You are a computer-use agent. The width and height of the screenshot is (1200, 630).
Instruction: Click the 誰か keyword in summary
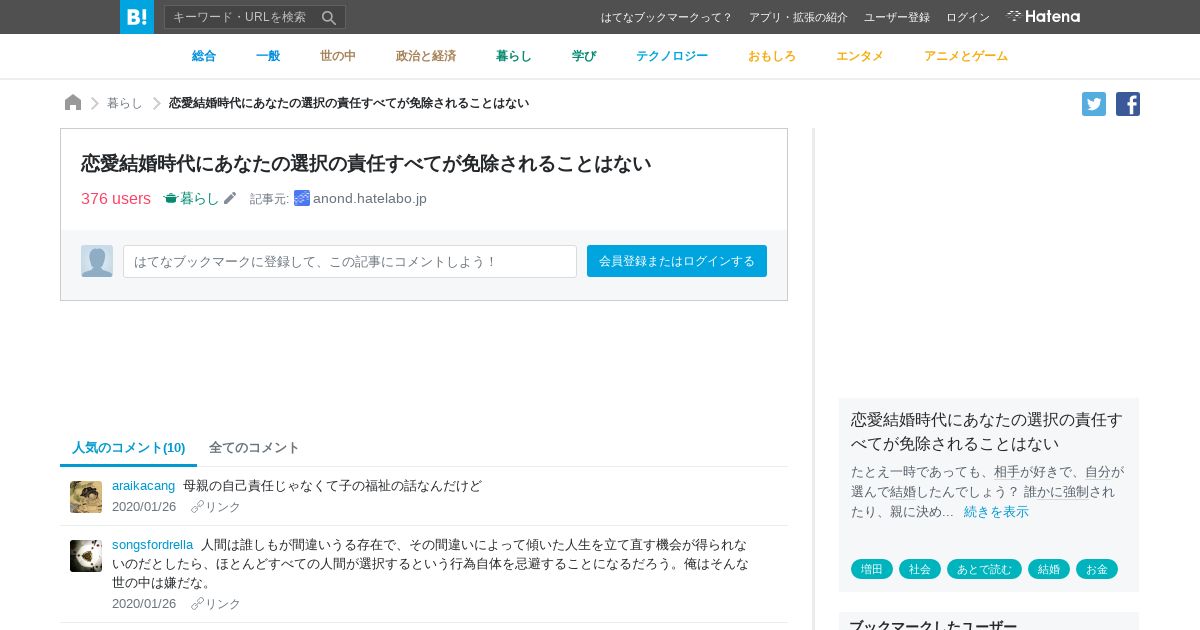tap(1037, 491)
